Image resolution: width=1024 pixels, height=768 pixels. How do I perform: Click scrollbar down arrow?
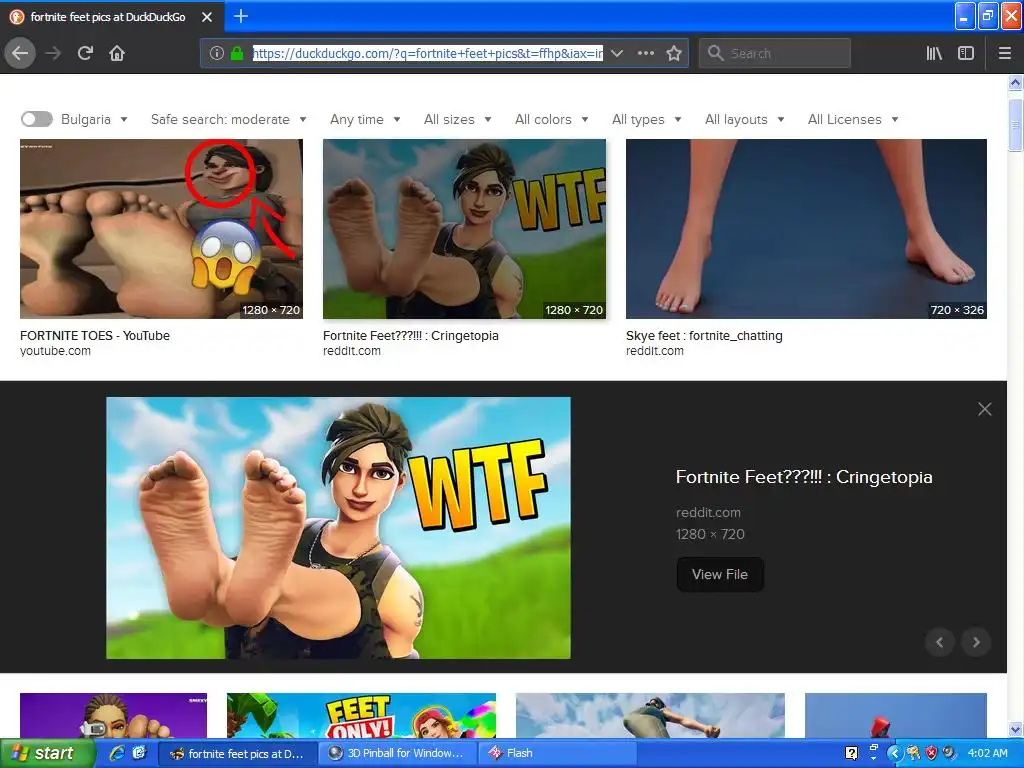pos(1015,729)
